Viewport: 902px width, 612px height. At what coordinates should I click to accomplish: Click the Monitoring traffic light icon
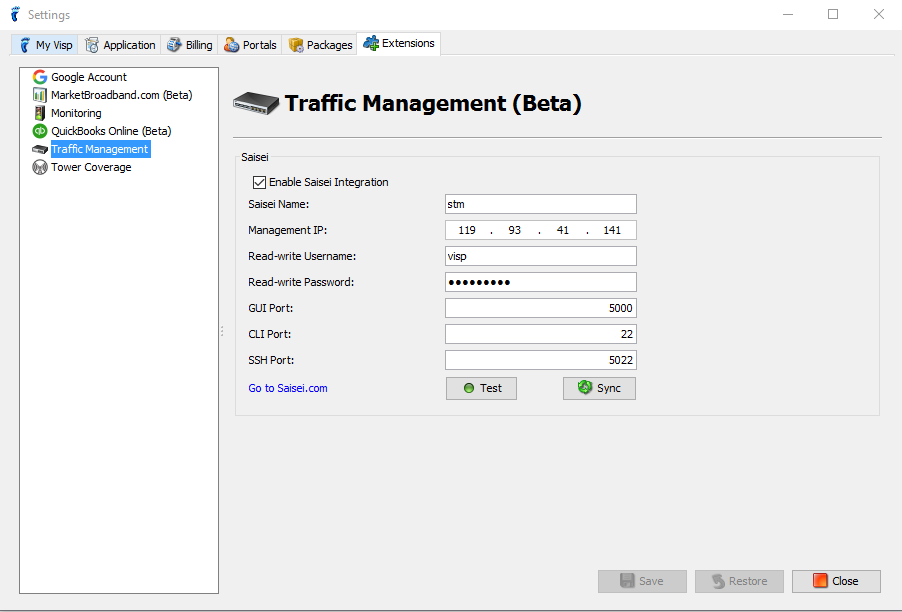click(40, 113)
